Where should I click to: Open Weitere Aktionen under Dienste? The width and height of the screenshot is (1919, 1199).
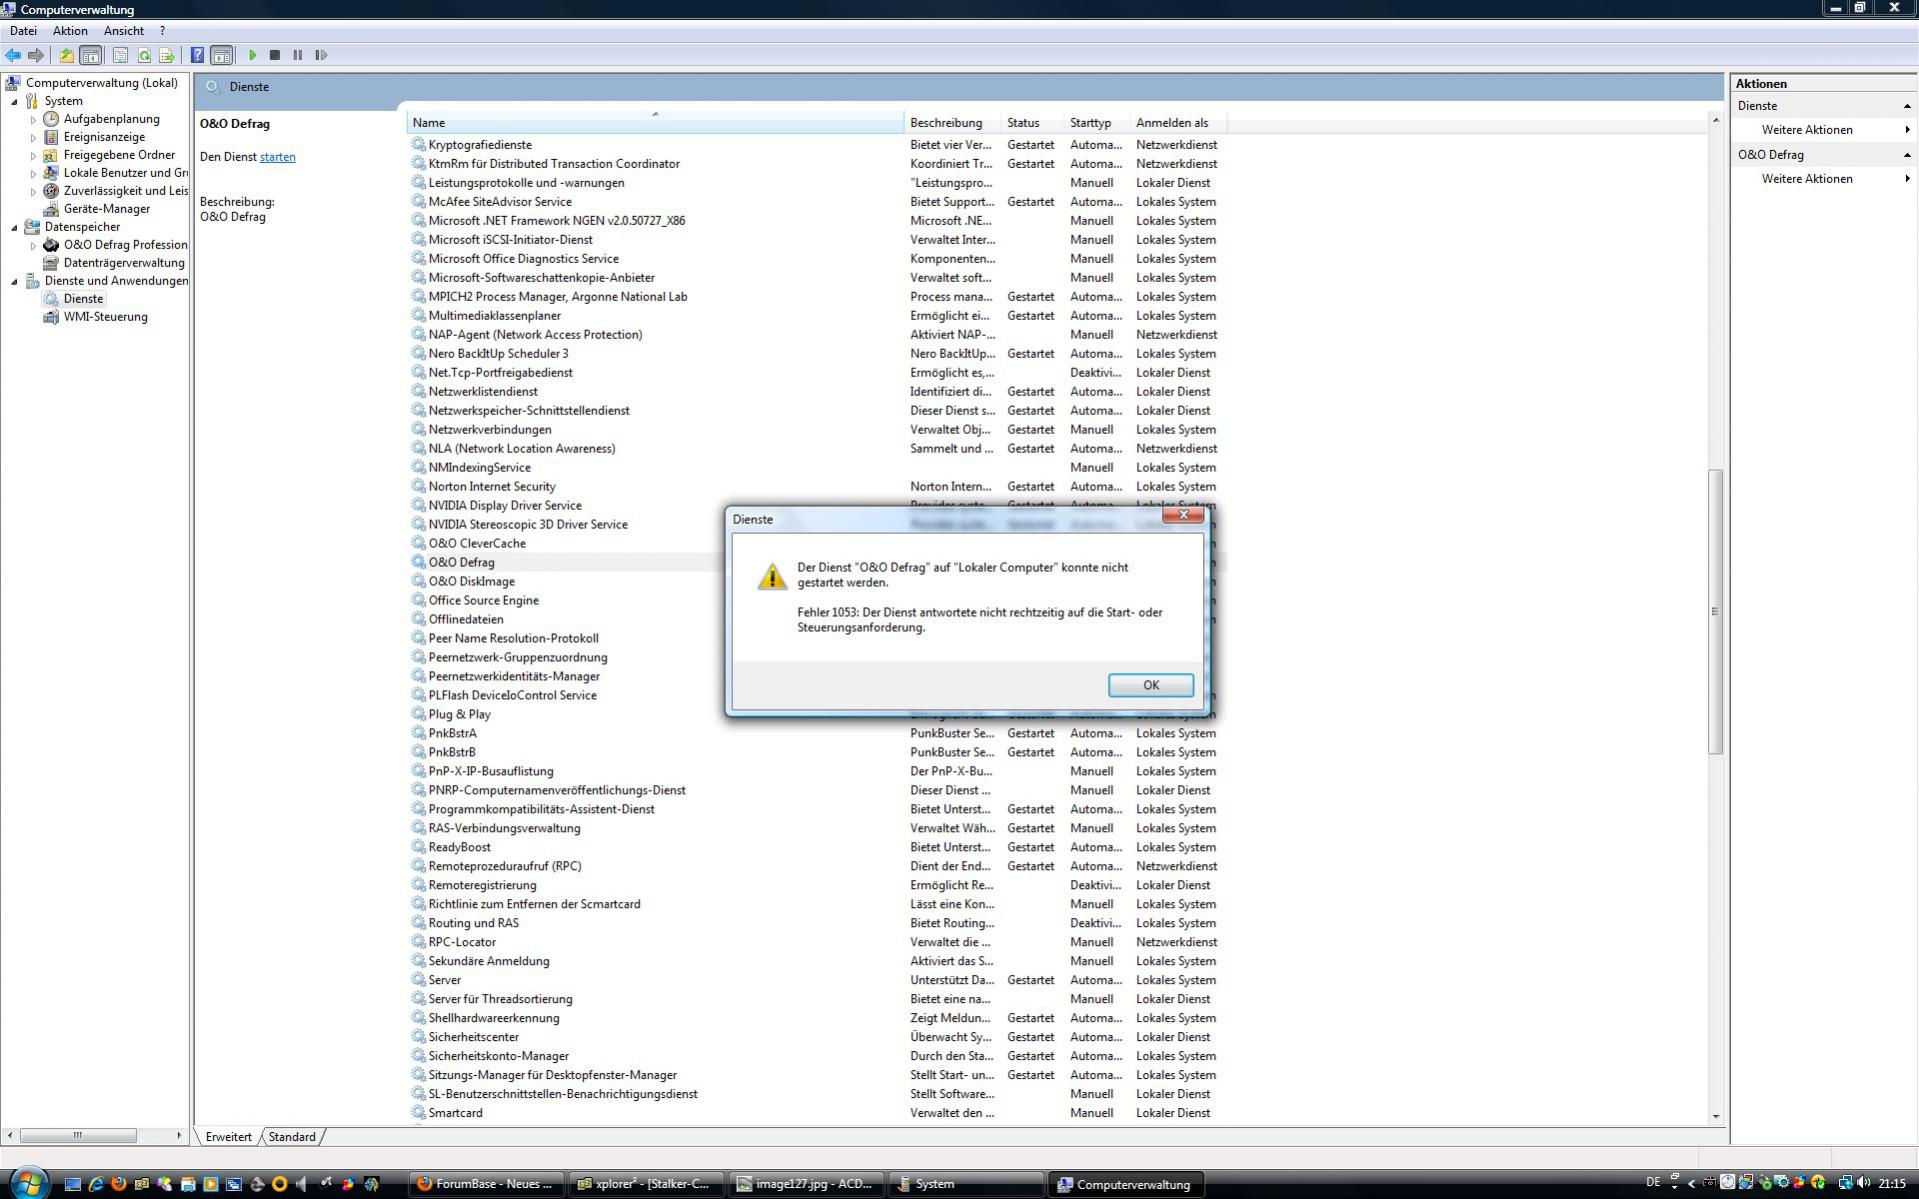pos(1807,130)
